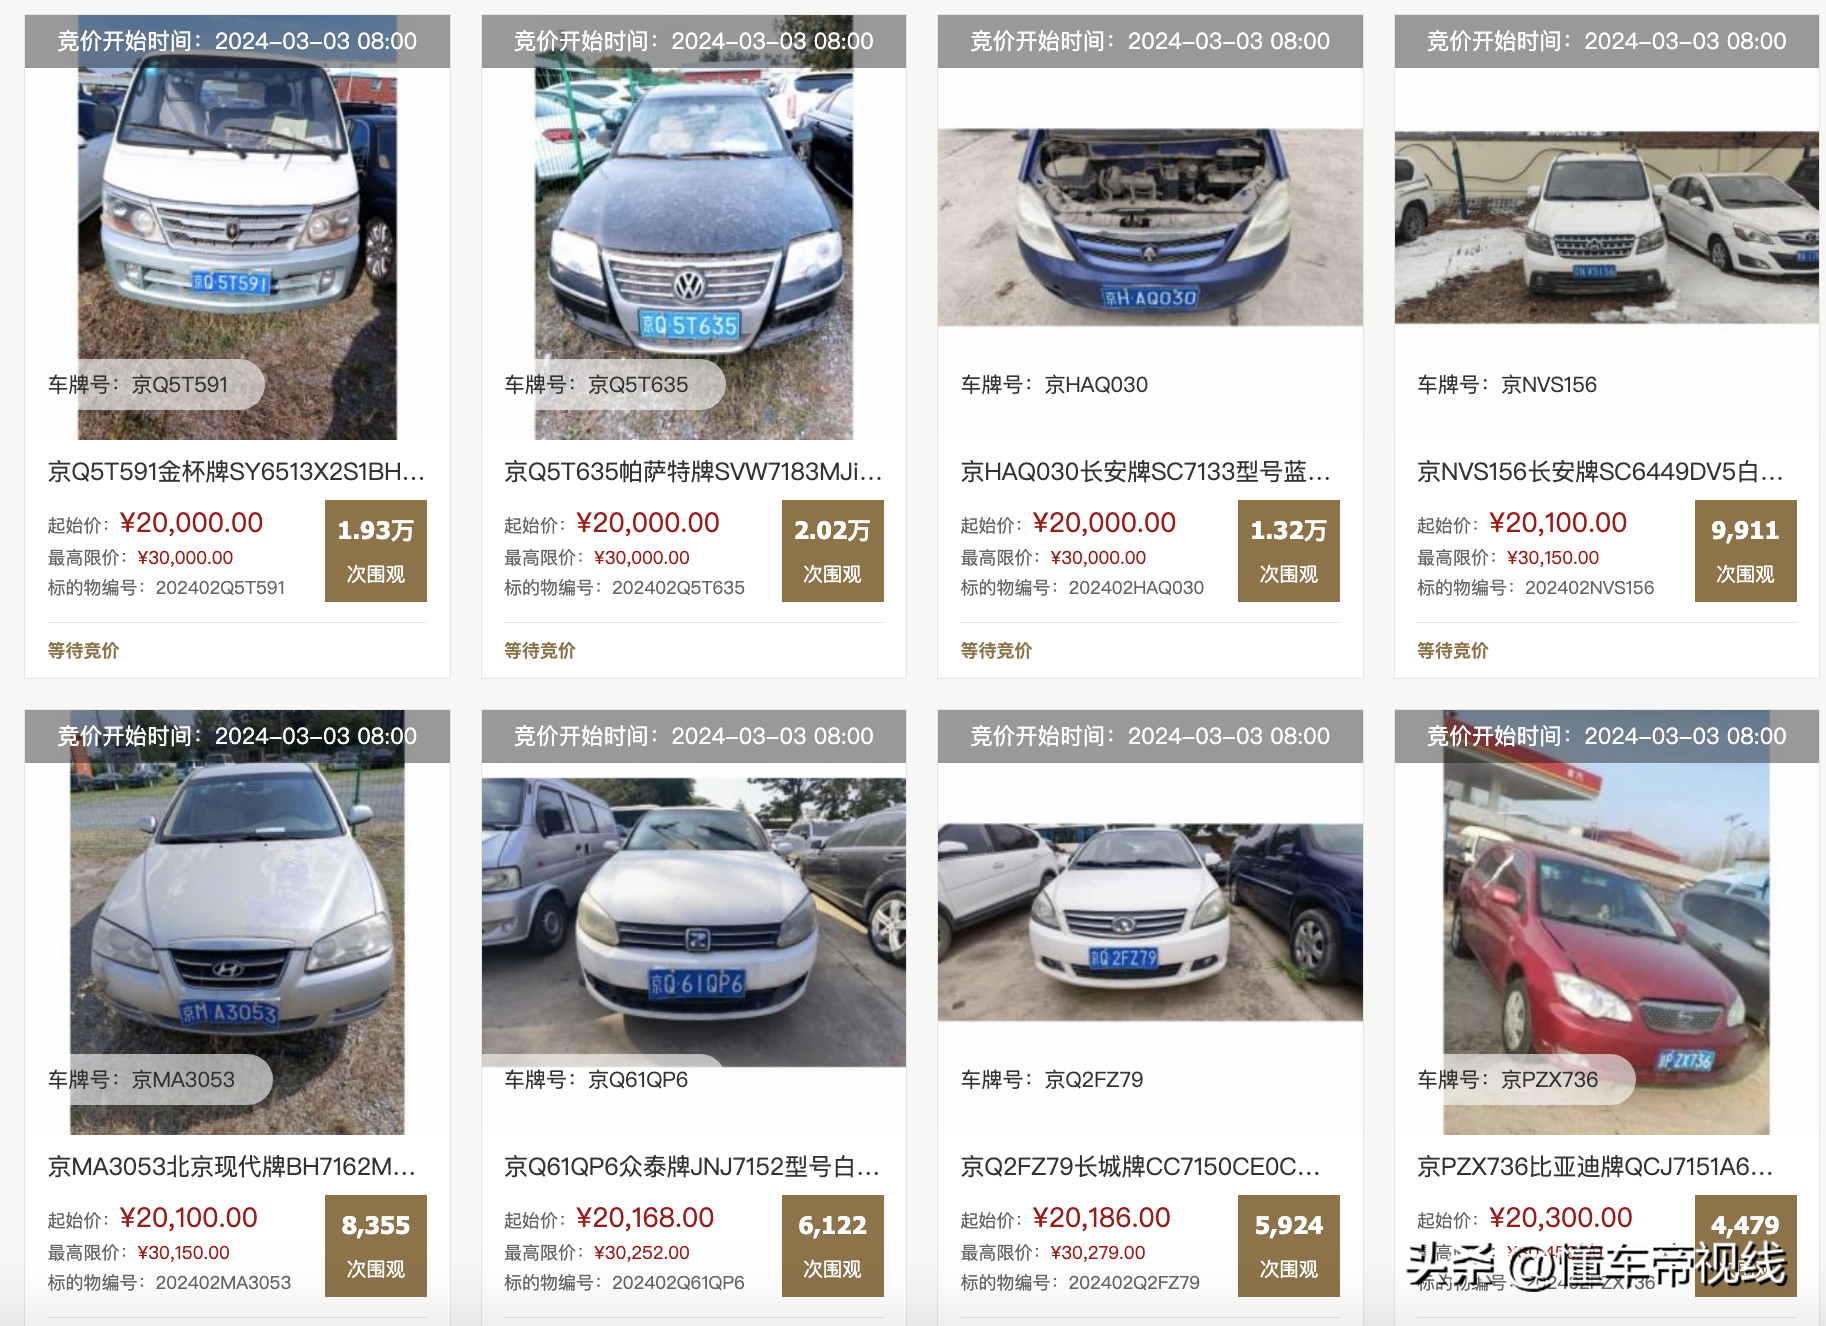
Task: Open the 京Q5T635 Passat car photo
Action: click(694, 228)
